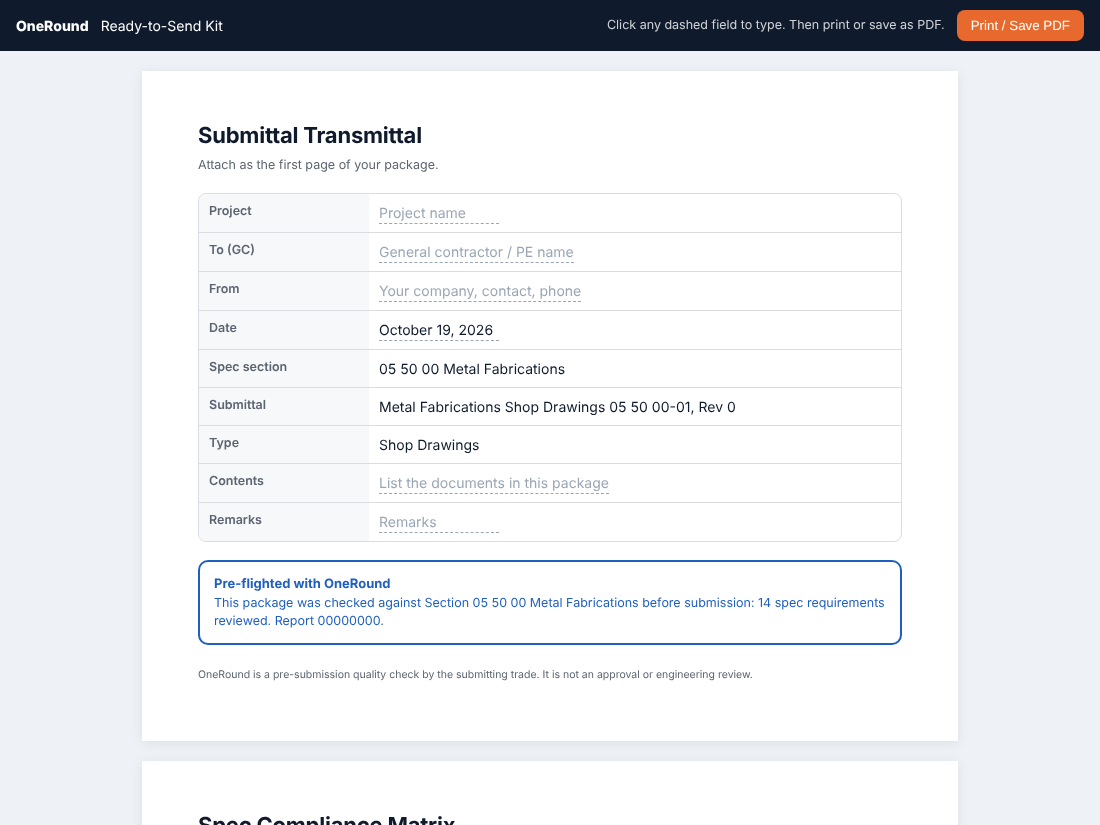
Task: Select the Your company, contact, phone field
Action: coord(480,291)
